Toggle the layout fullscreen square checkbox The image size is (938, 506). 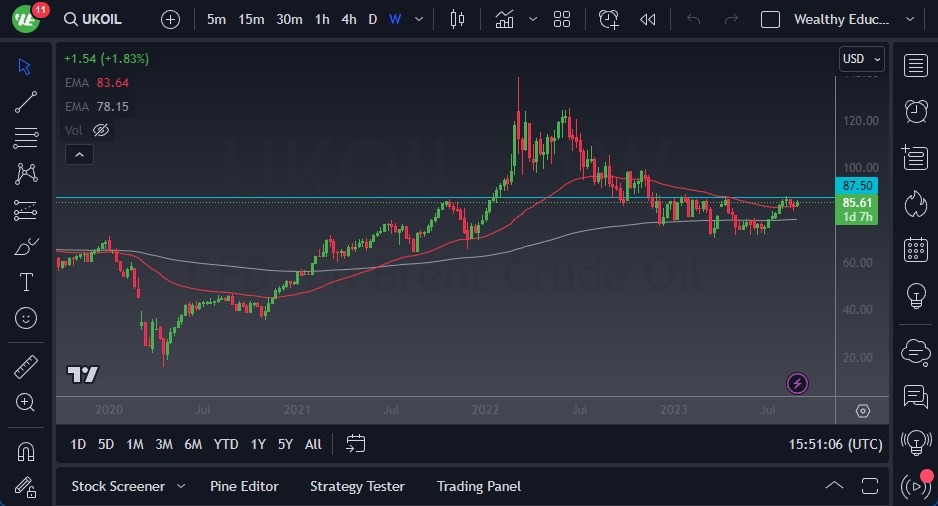click(x=770, y=19)
